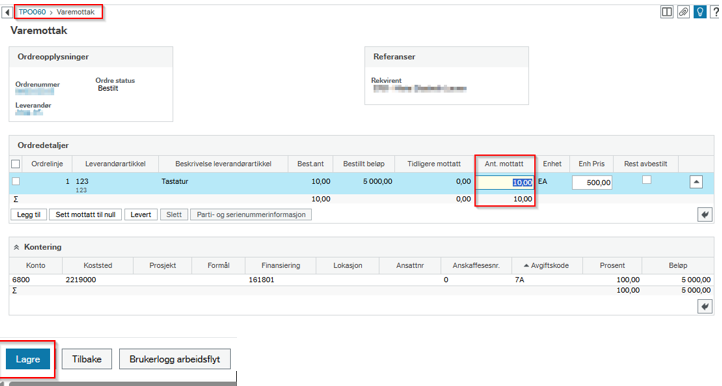This screenshot has height=386, width=722.
Task: Click the Kontering table settings icon
Action: click(x=705, y=306)
